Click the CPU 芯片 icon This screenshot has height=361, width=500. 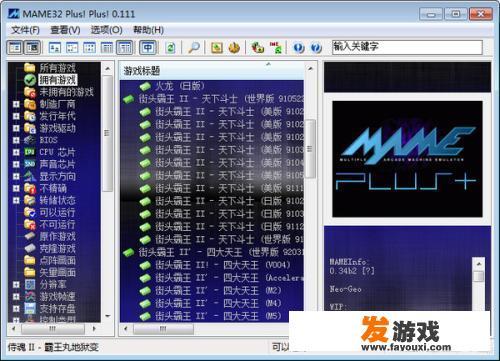(x=30, y=152)
